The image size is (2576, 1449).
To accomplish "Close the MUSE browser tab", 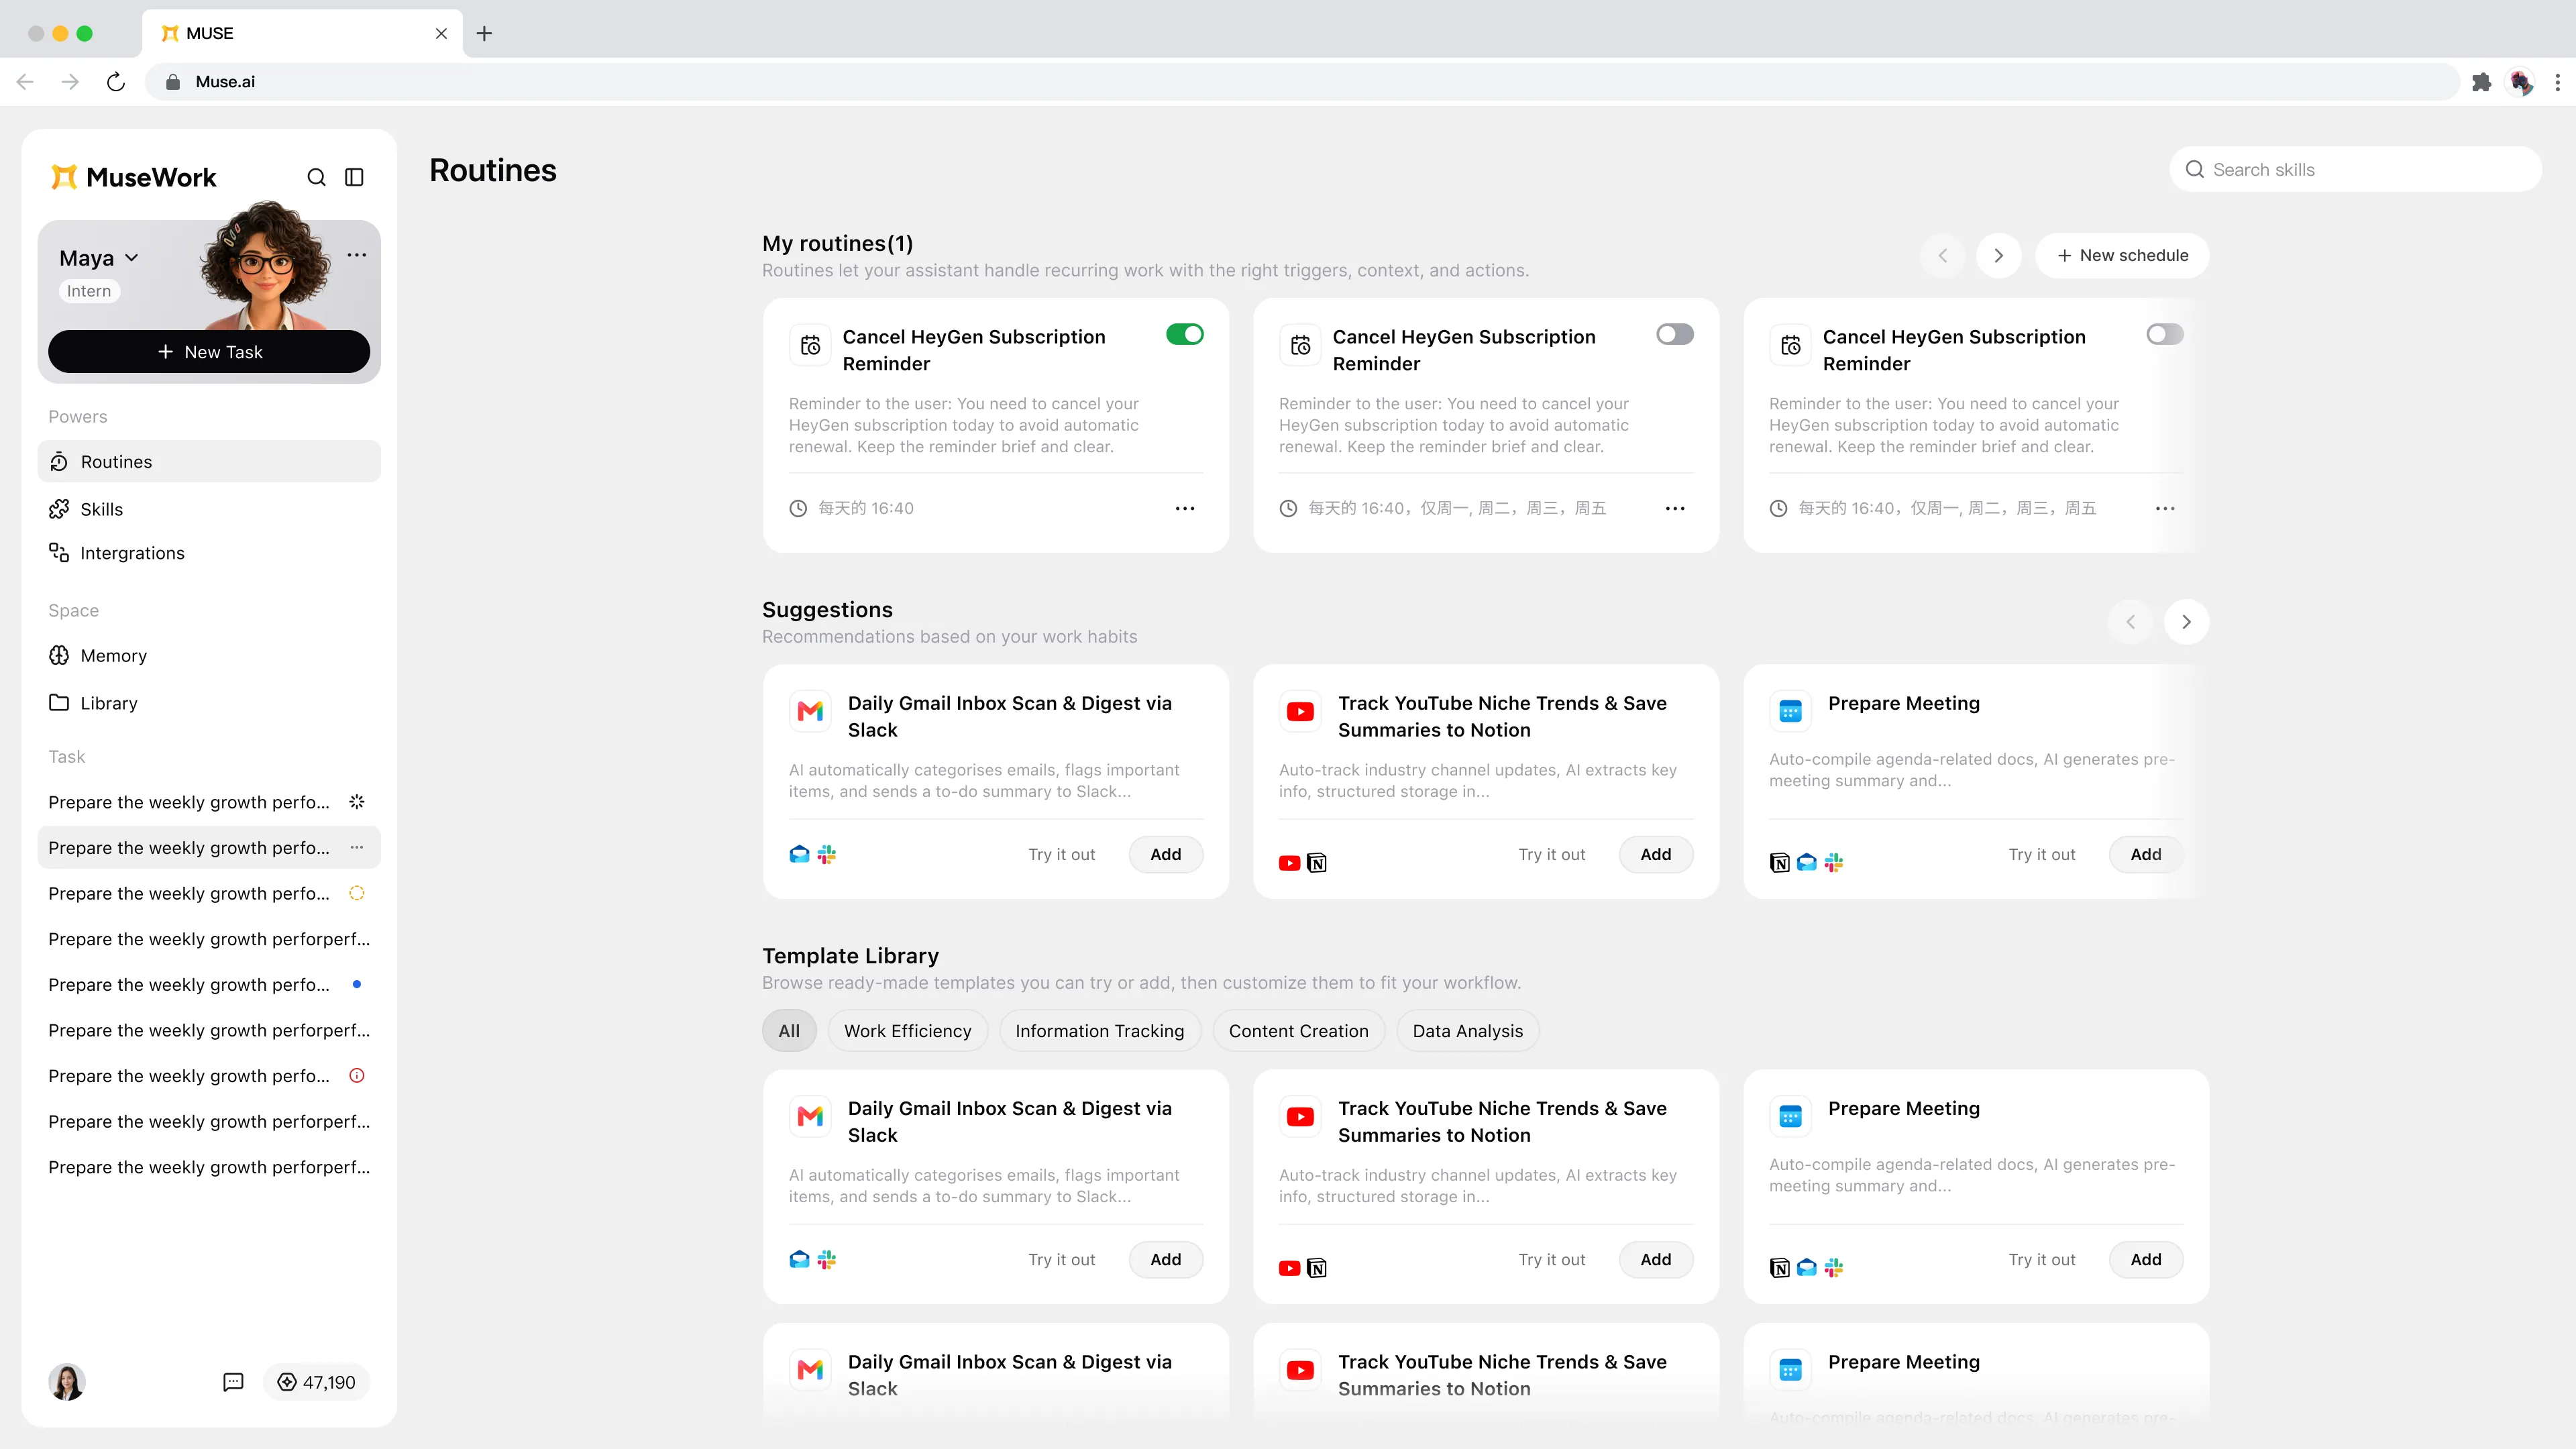I will pyautogui.click(x=441, y=33).
